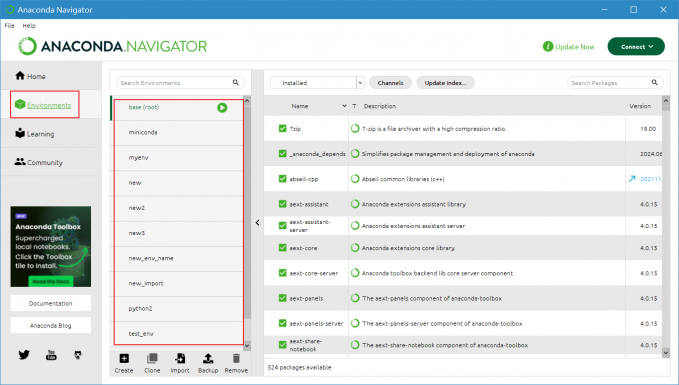Select the miniconda environment
Screen dimensions: 679x385
point(178,133)
